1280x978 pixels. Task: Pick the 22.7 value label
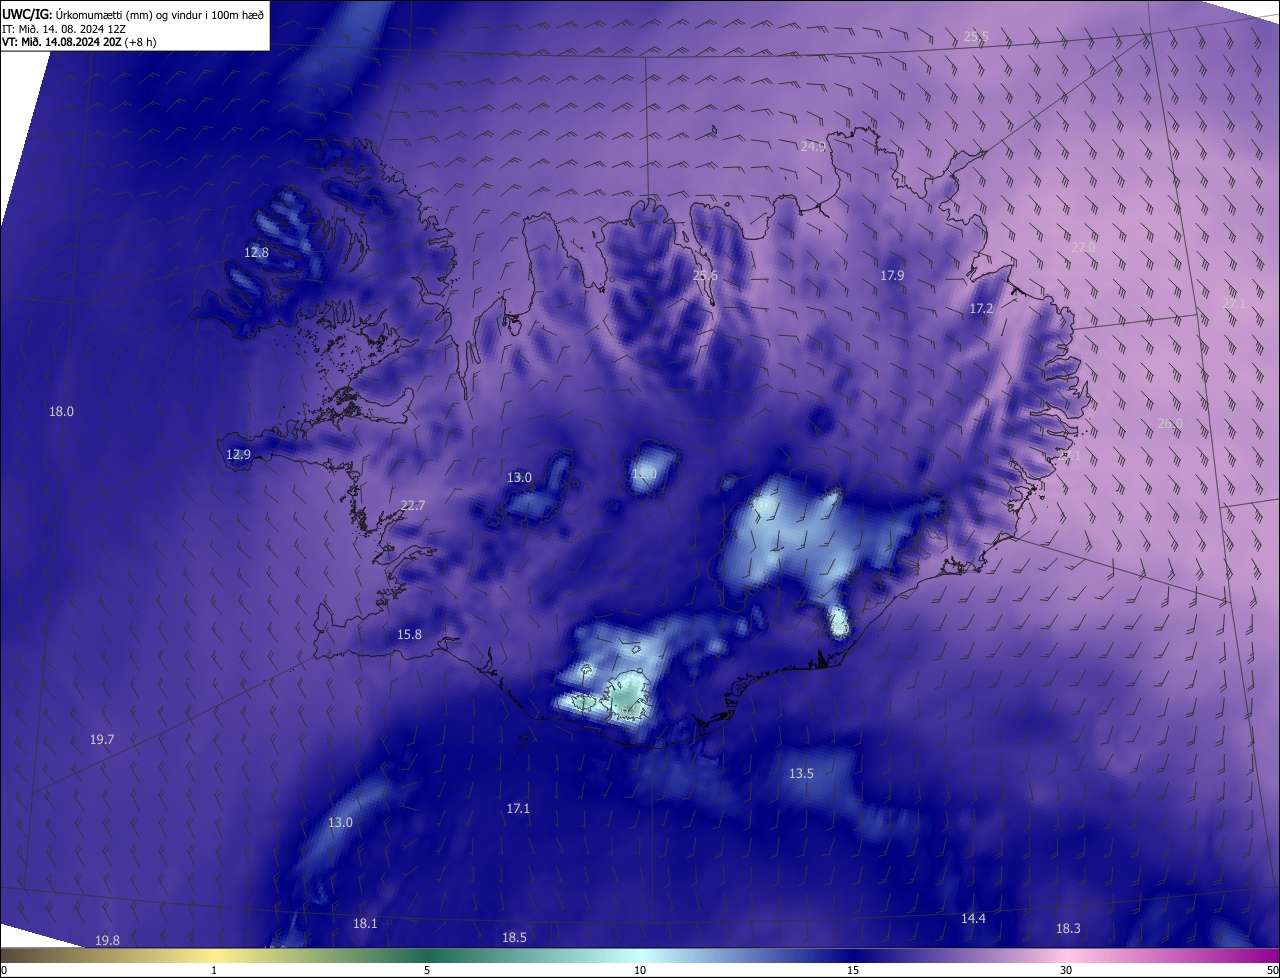pyautogui.click(x=413, y=506)
